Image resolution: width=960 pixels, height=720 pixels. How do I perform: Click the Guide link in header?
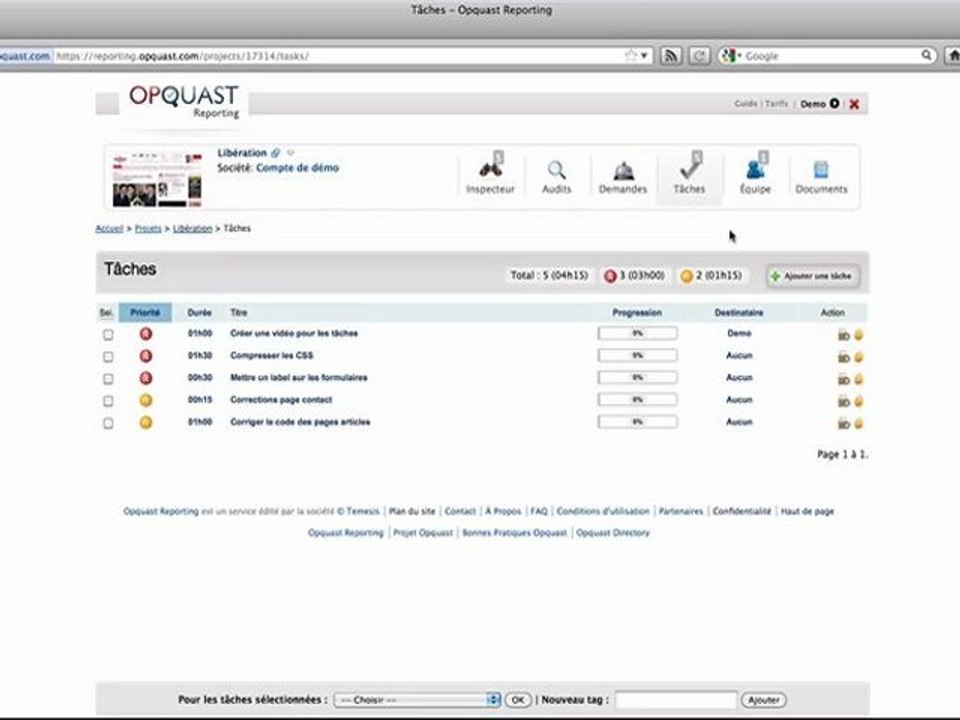point(746,103)
